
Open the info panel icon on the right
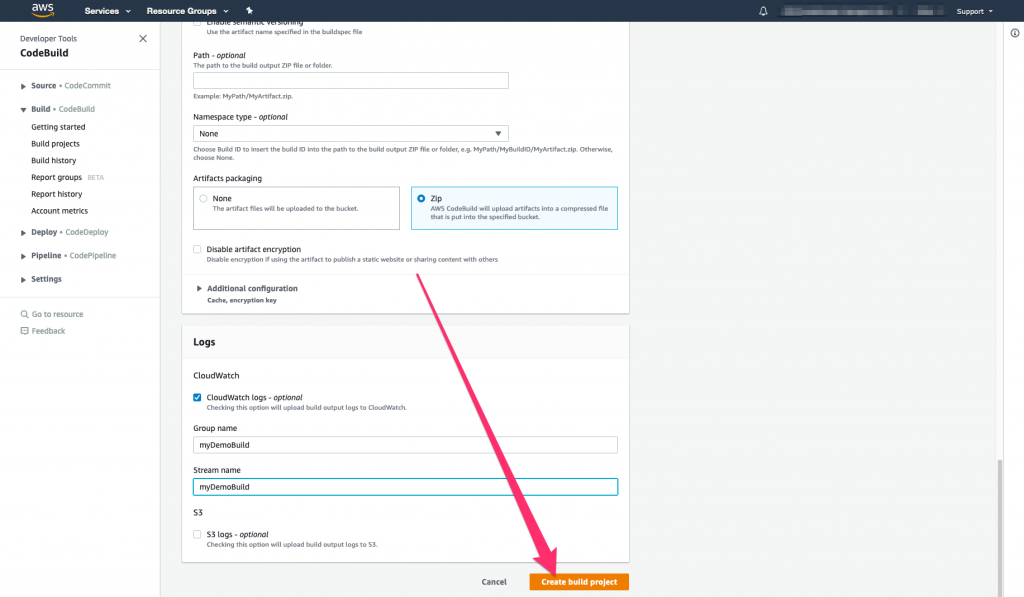[1016, 33]
